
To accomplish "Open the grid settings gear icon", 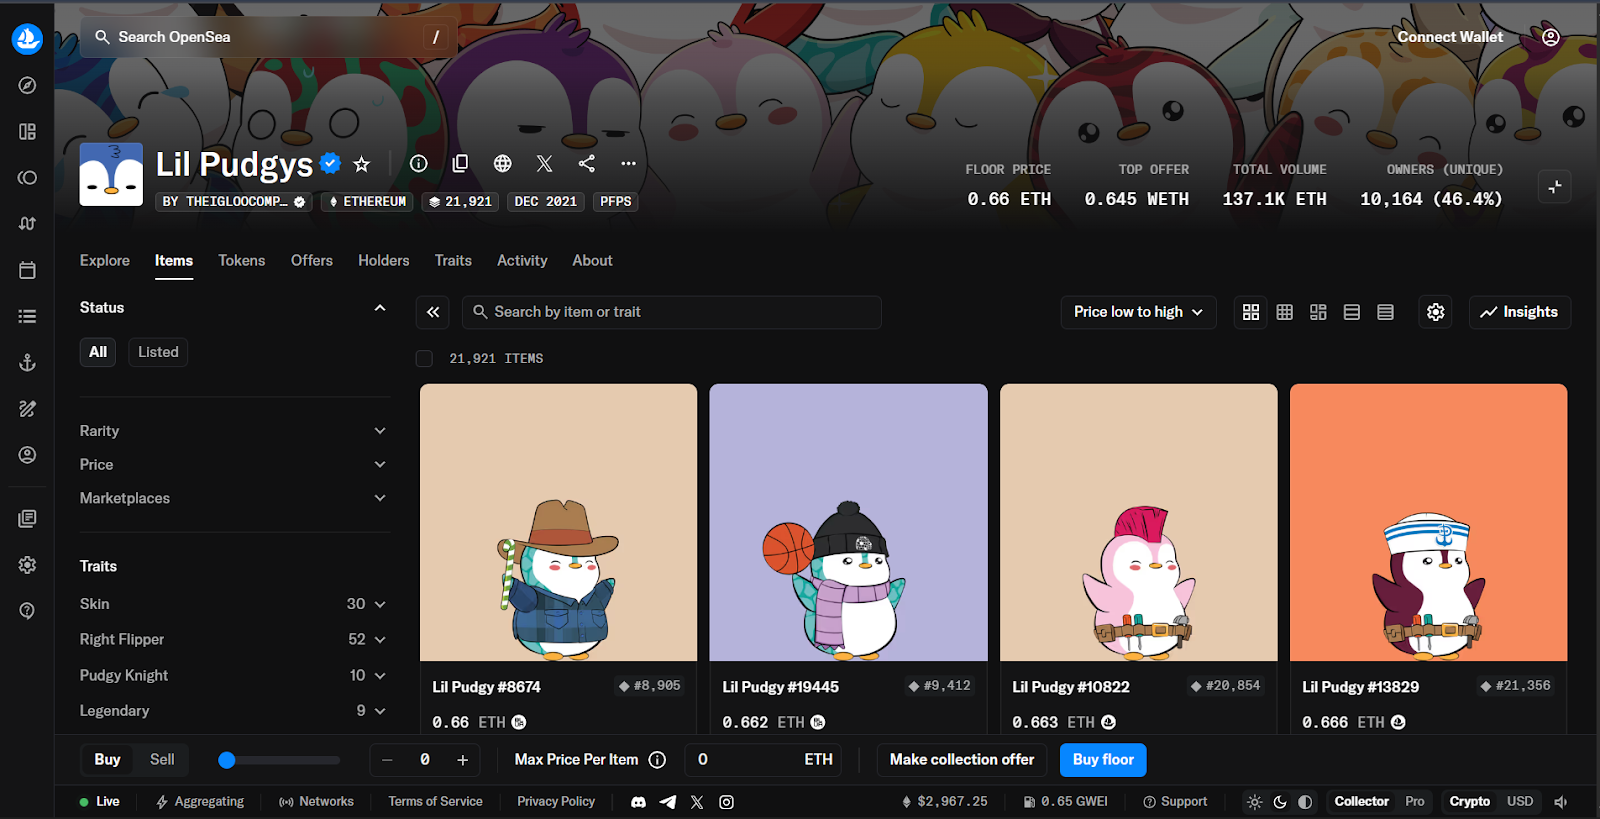I will [1435, 312].
